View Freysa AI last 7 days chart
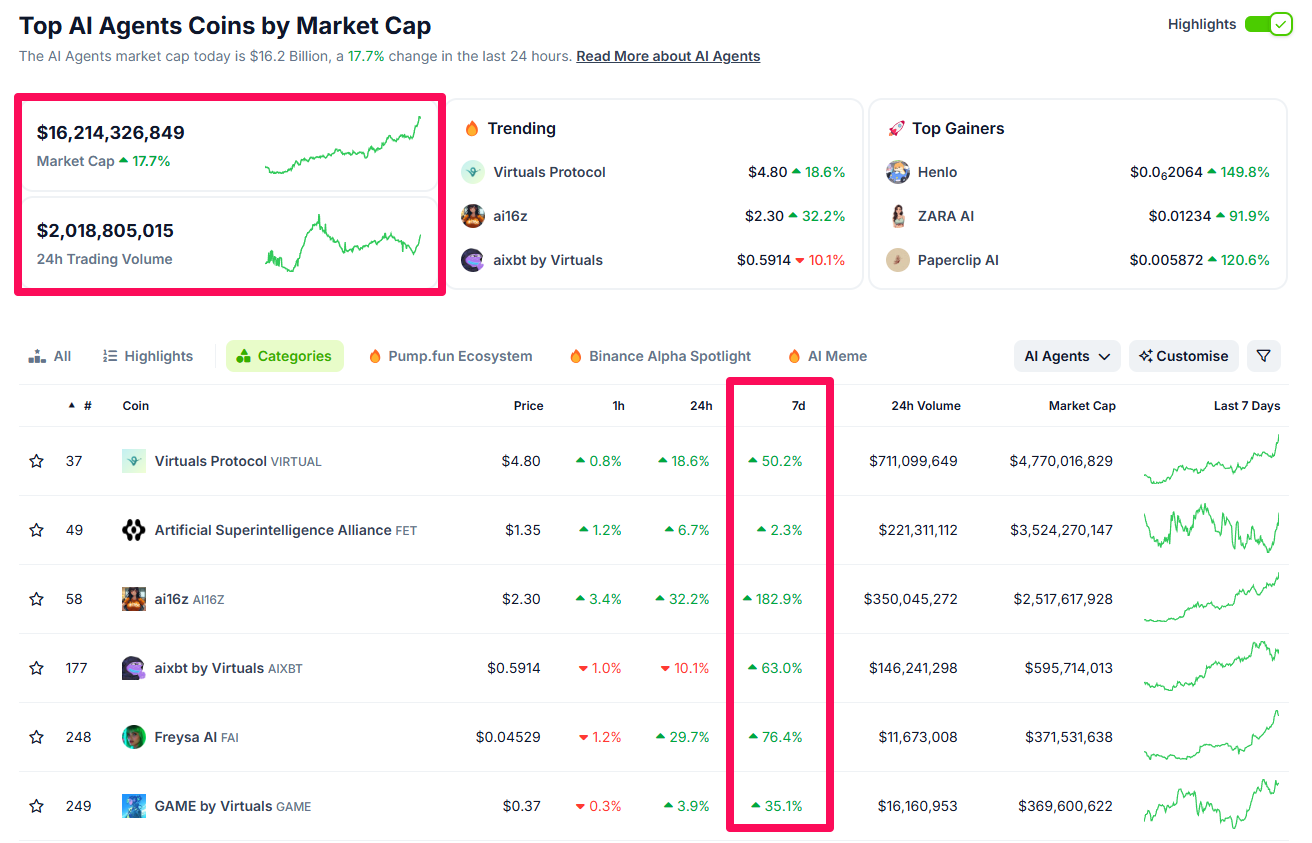Image resolution: width=1312 pixels, height=843 pixels. pos(1212,737)
